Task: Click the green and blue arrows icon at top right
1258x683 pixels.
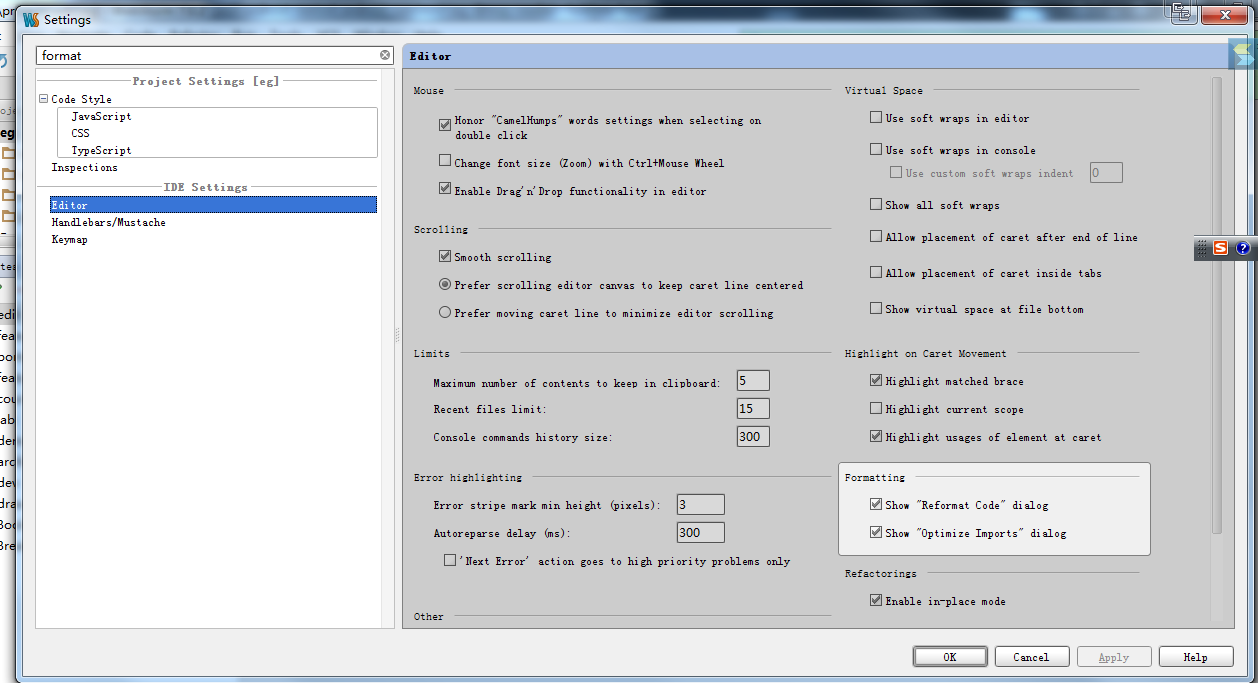Action: click(1241, 54)
